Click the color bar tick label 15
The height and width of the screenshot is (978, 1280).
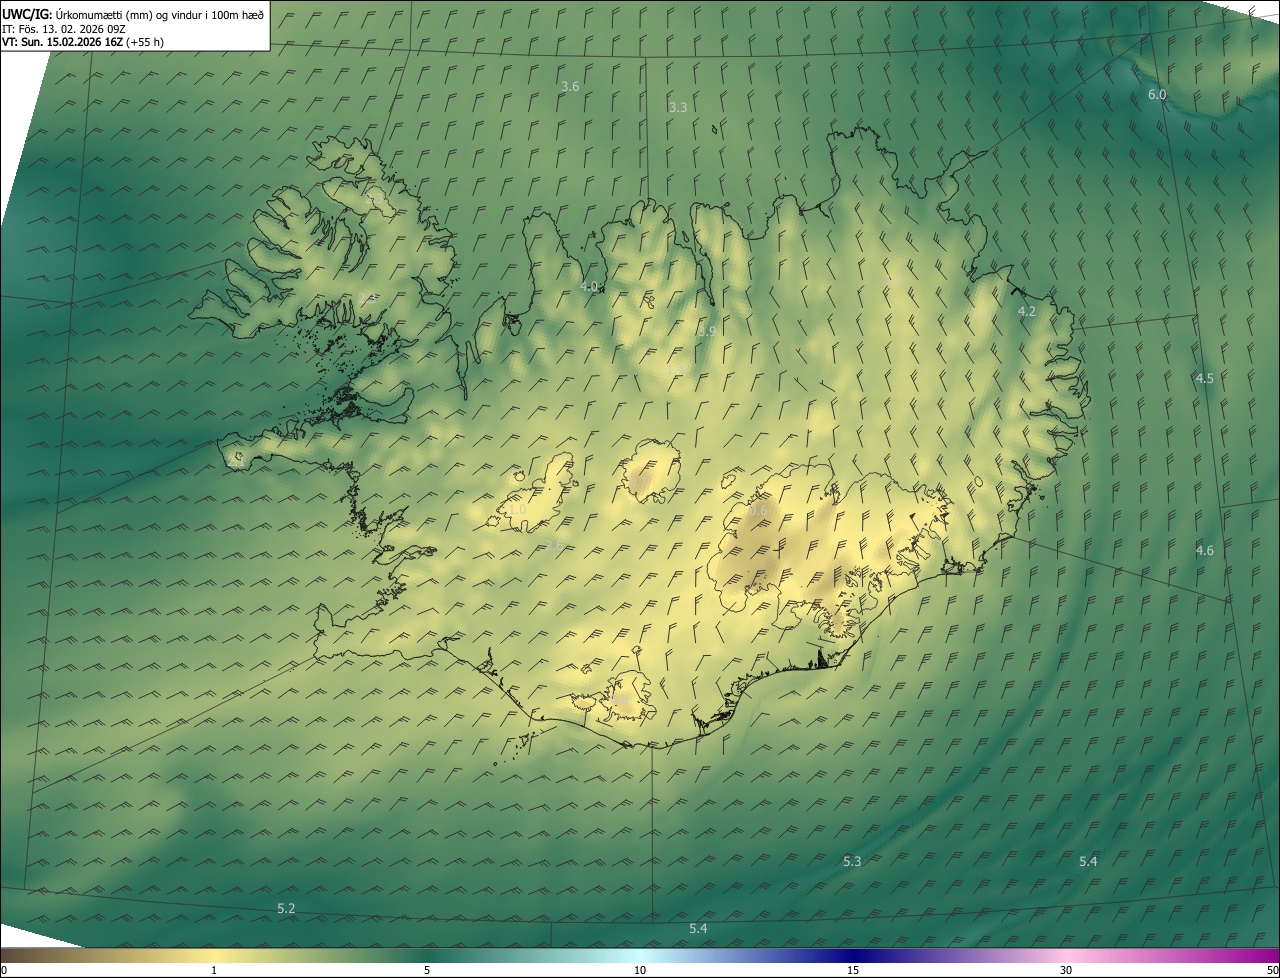tap(853, 970)
